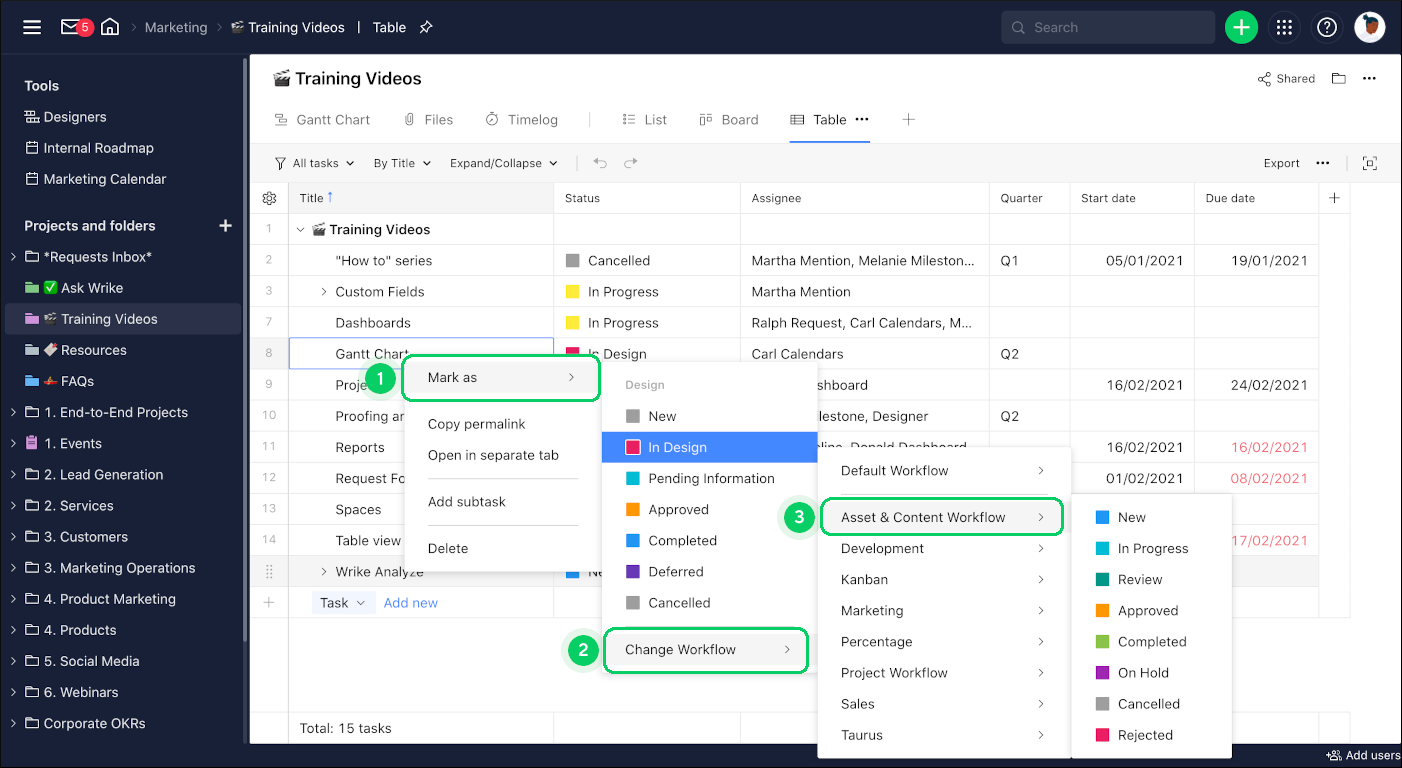Open the help question mark icon
The image size is (1402, 768).
click(x=1327, y=27)
